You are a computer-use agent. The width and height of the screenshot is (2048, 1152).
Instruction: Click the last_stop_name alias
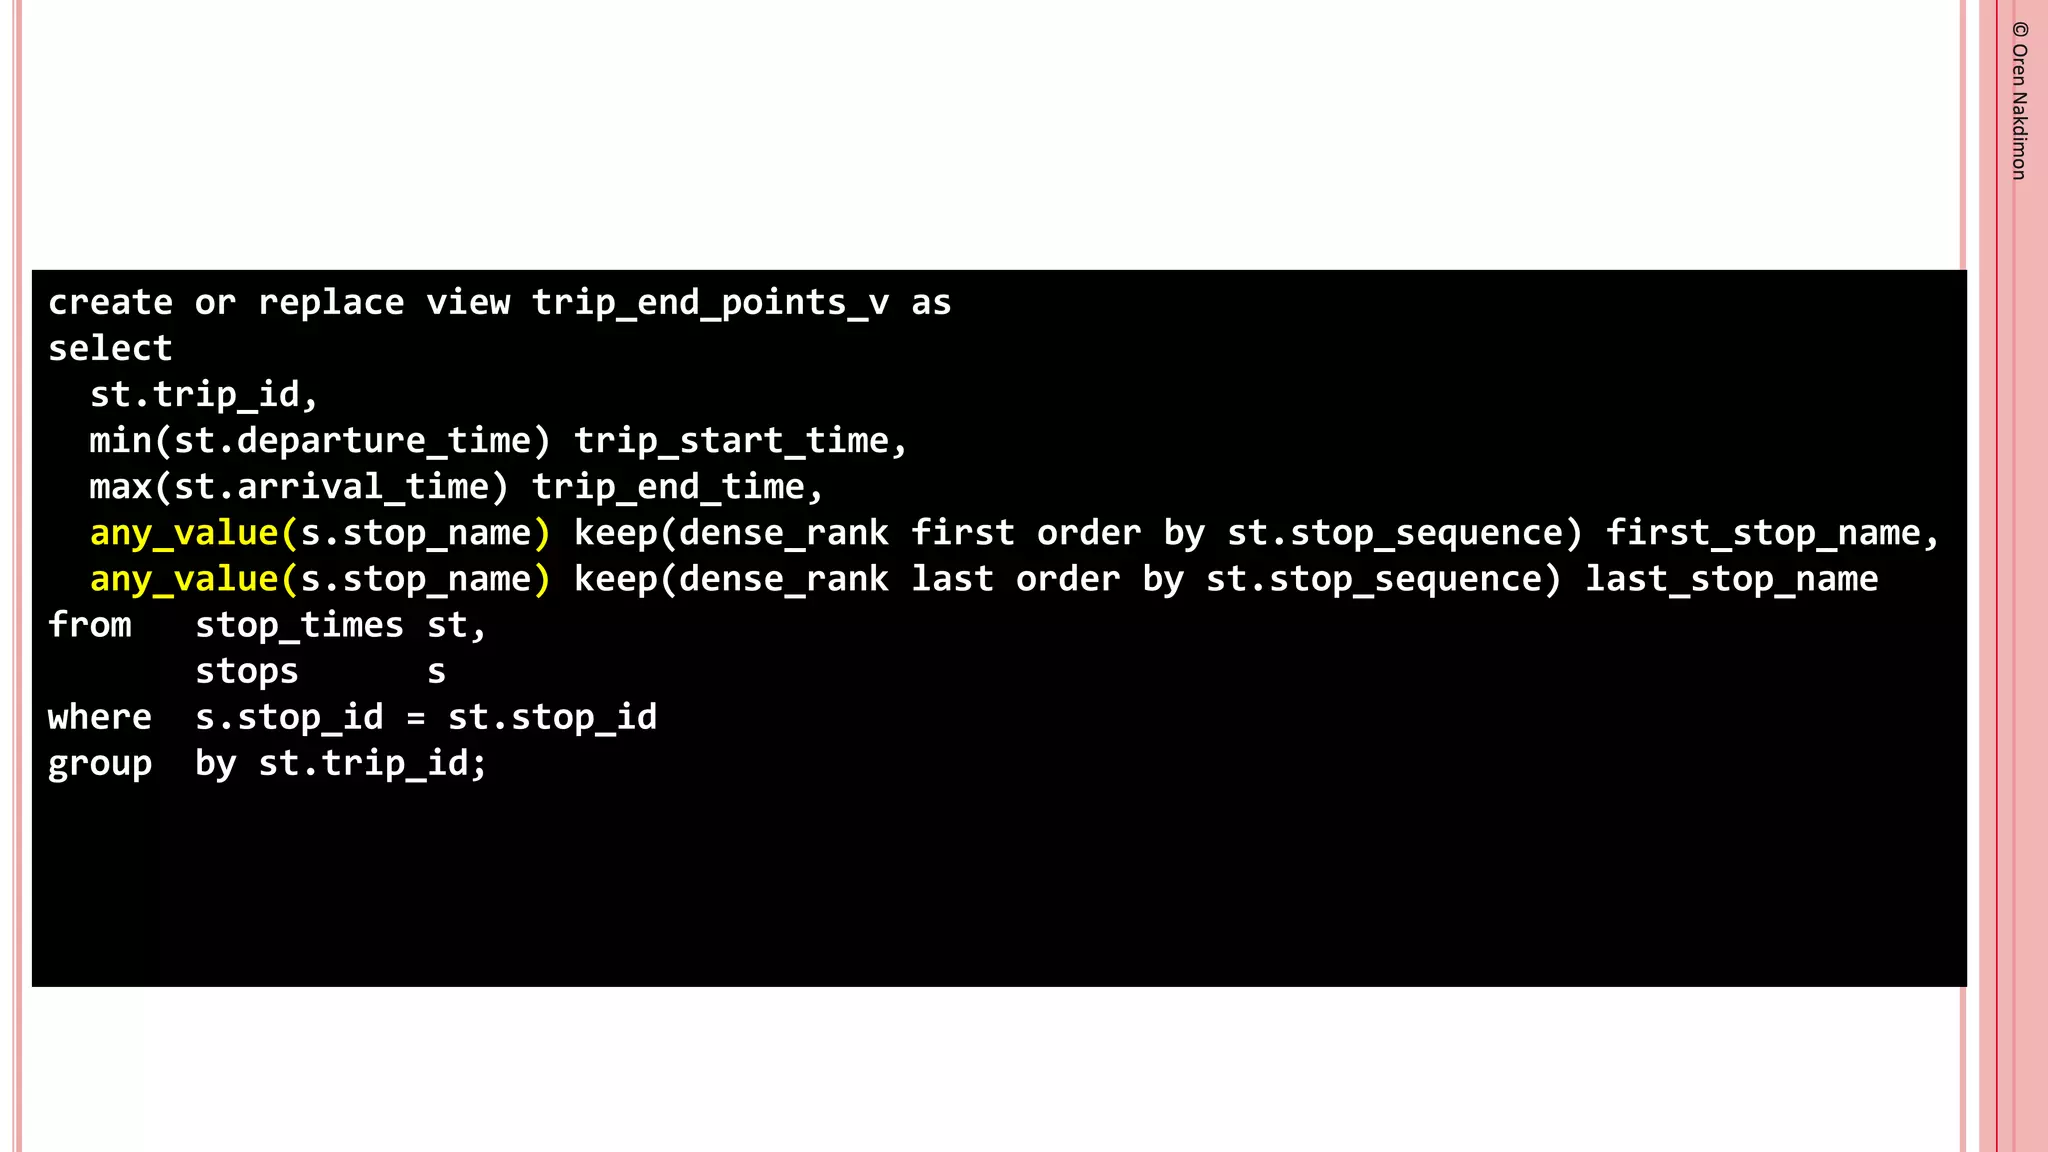pos(1731,579)
